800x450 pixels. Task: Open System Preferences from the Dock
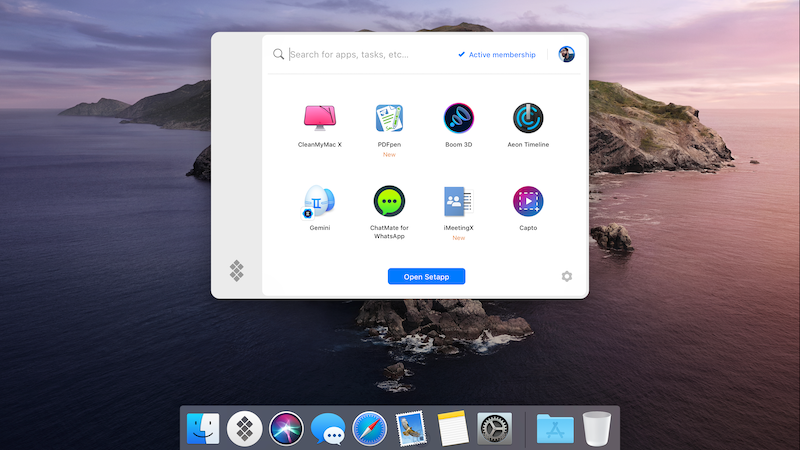click(494, 429)
